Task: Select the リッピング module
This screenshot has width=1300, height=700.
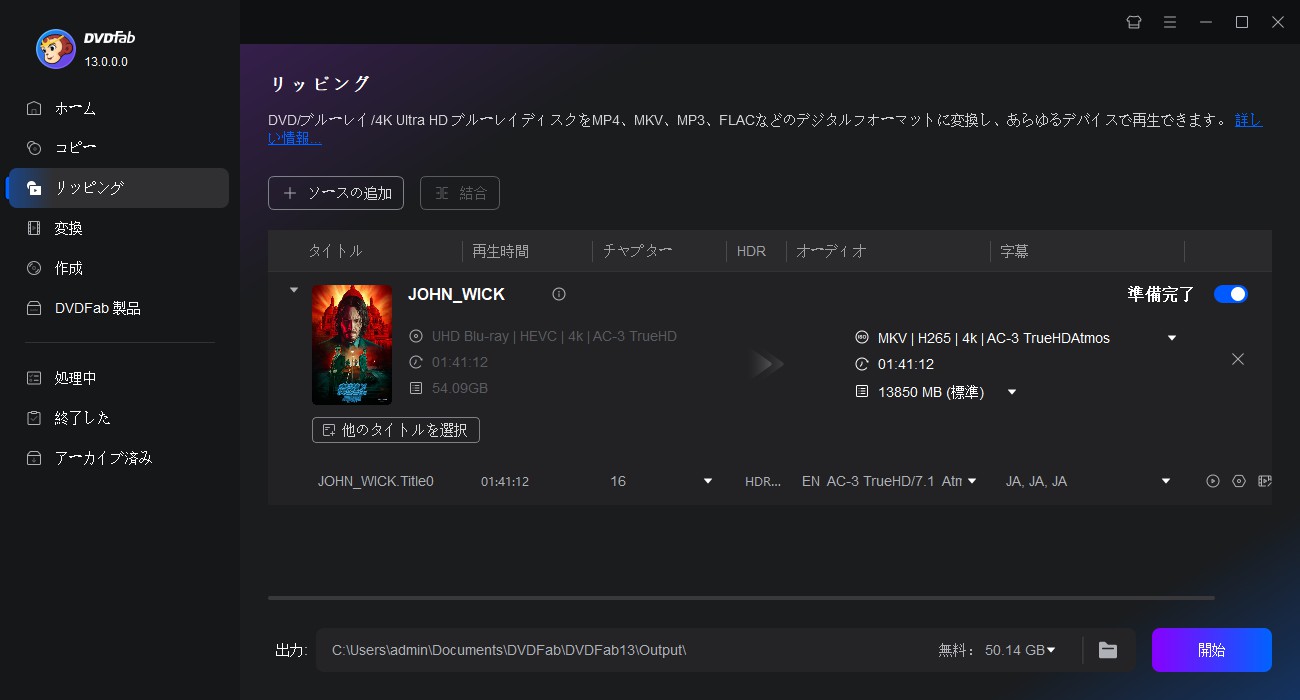Action: click(119, 188)
